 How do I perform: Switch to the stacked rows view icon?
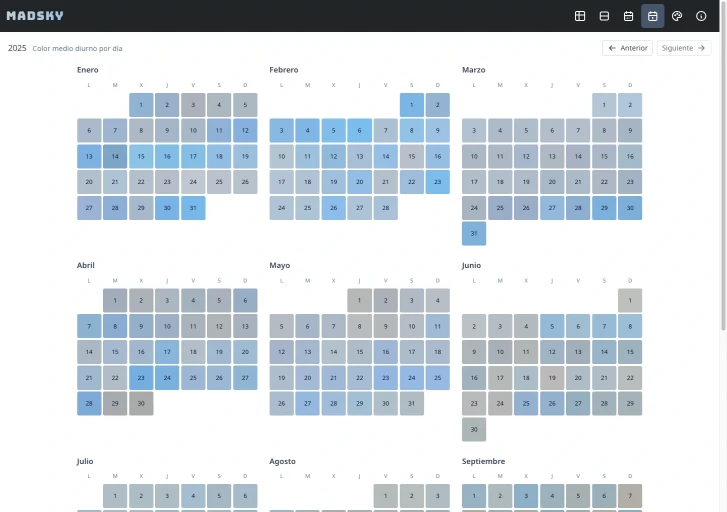point(604,16)
